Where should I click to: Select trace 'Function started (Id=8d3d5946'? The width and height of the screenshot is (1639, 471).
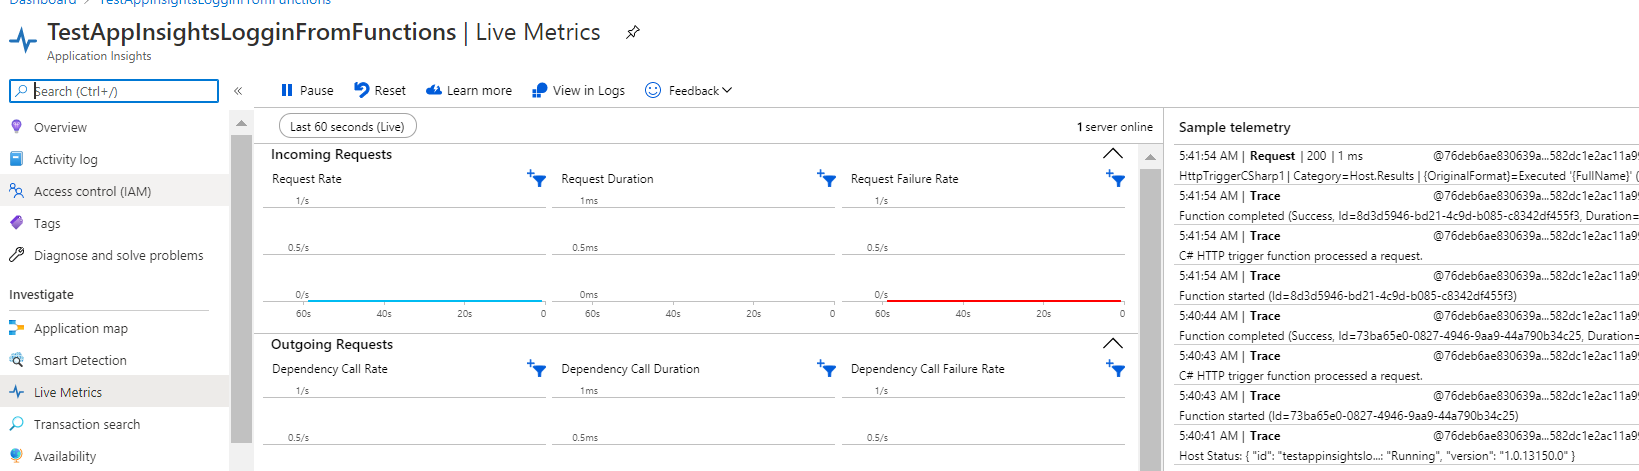click(1407, 286)
